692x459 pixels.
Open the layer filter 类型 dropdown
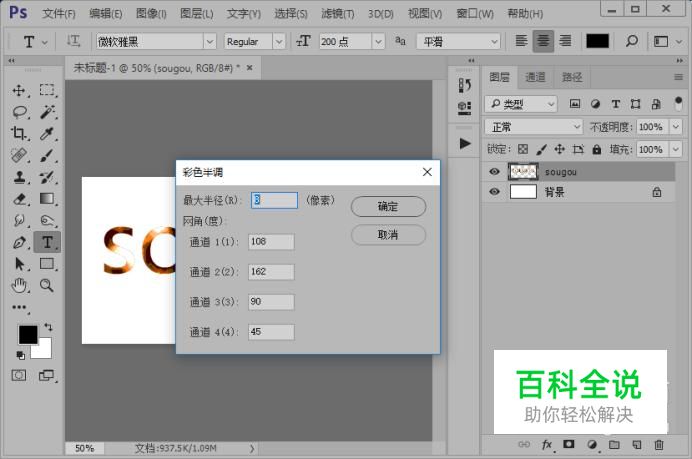pos(521,104)
